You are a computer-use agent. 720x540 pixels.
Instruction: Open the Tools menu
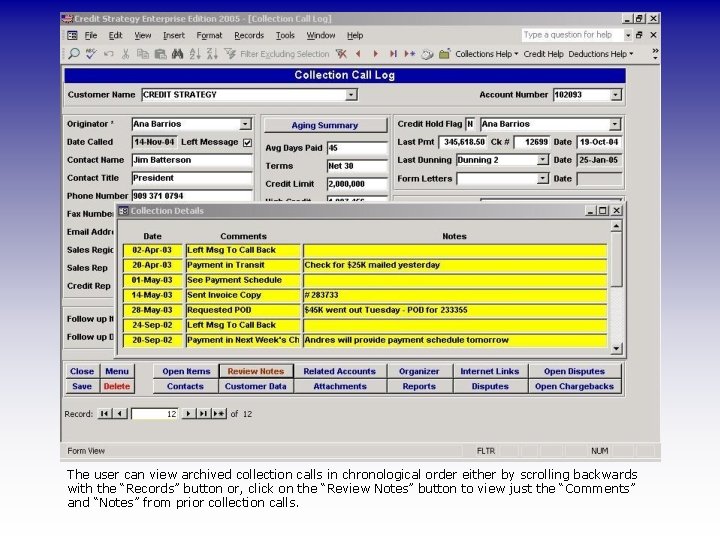point(285,35)
